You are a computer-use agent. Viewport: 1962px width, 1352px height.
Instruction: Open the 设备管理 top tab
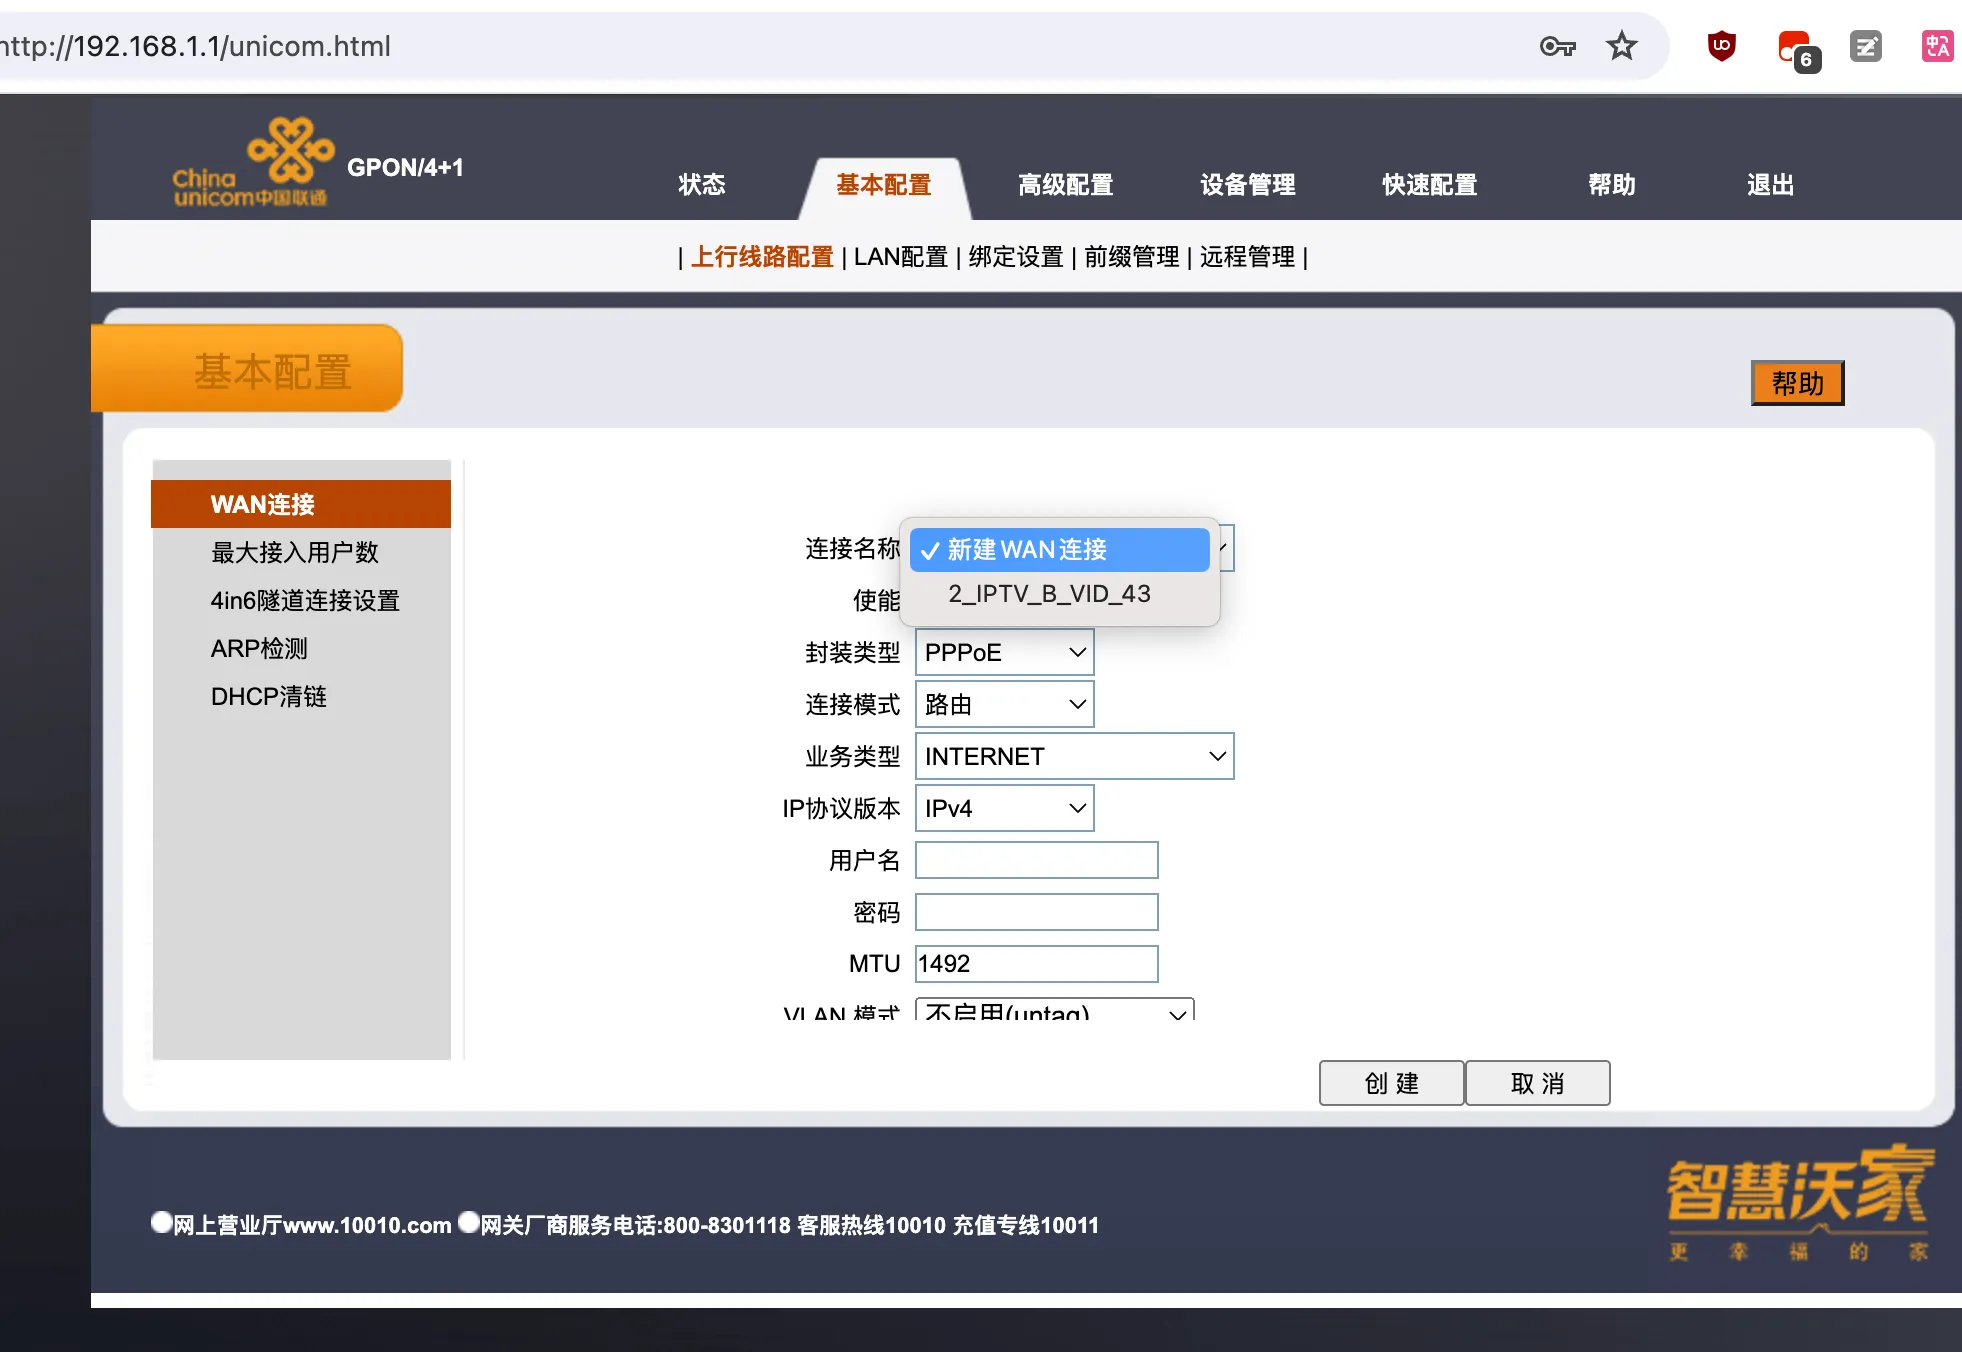click(x=1247, y=185)
